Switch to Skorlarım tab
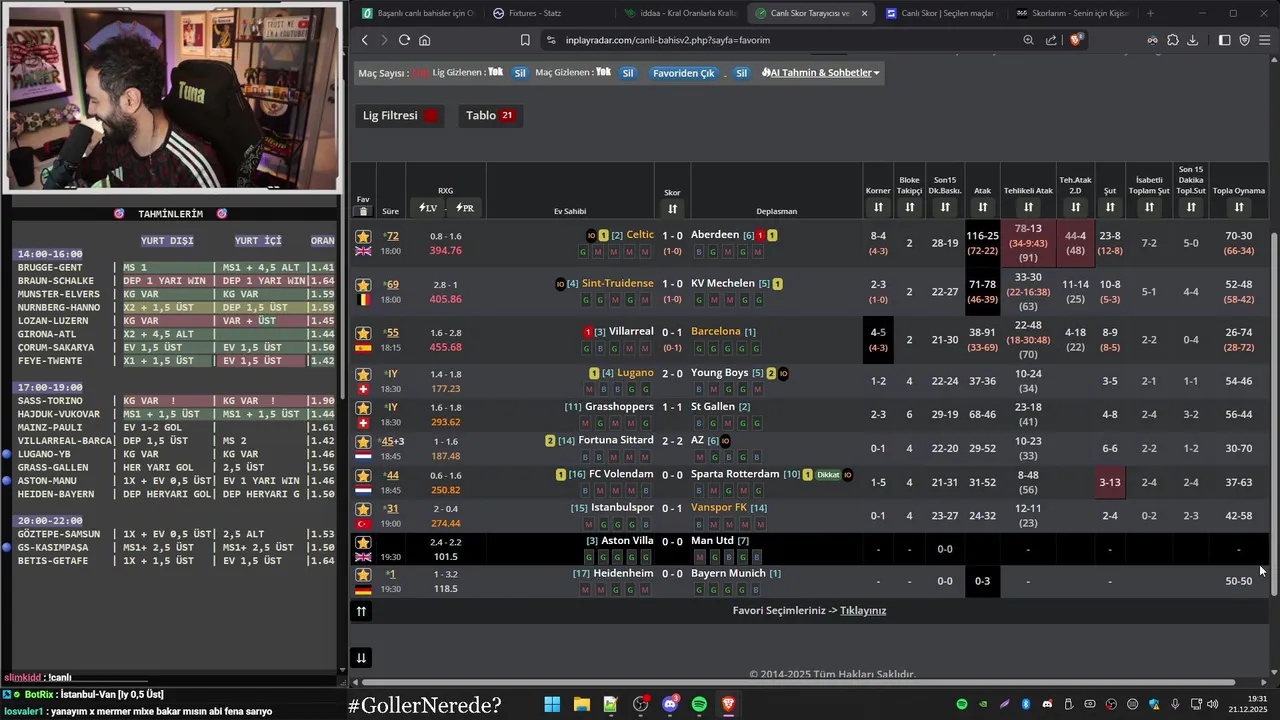The width and height of the screenshot is (1280, 720). pyautogui.click(x=1072, y=13)
